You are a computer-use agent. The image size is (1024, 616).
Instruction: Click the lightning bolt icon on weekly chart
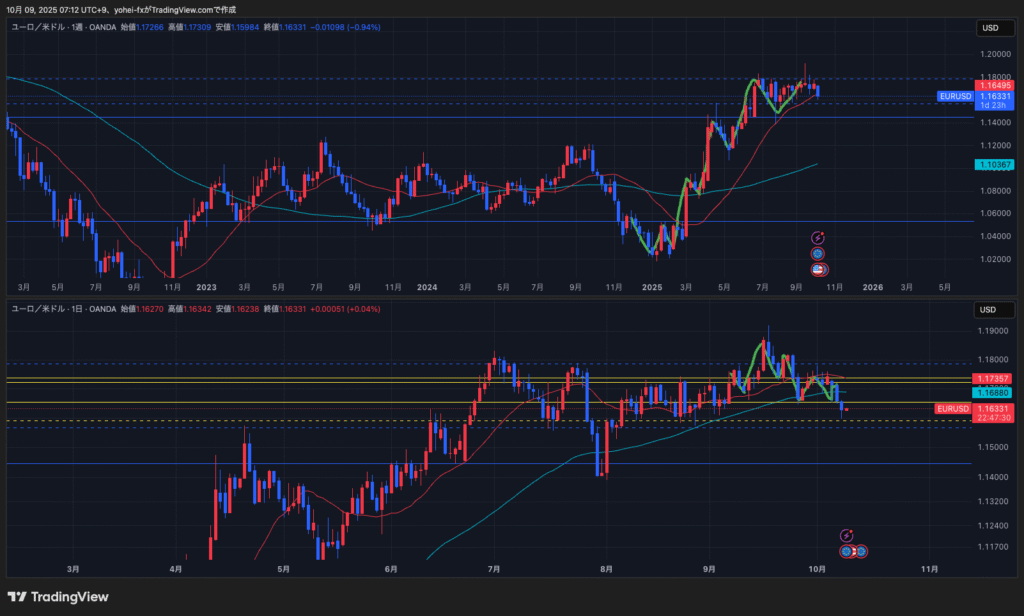[818, 237]
